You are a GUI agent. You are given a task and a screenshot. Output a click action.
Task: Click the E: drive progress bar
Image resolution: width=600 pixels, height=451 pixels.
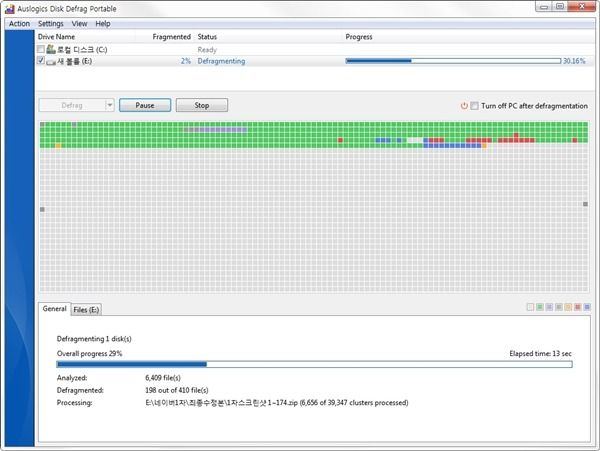pos(453,61)
